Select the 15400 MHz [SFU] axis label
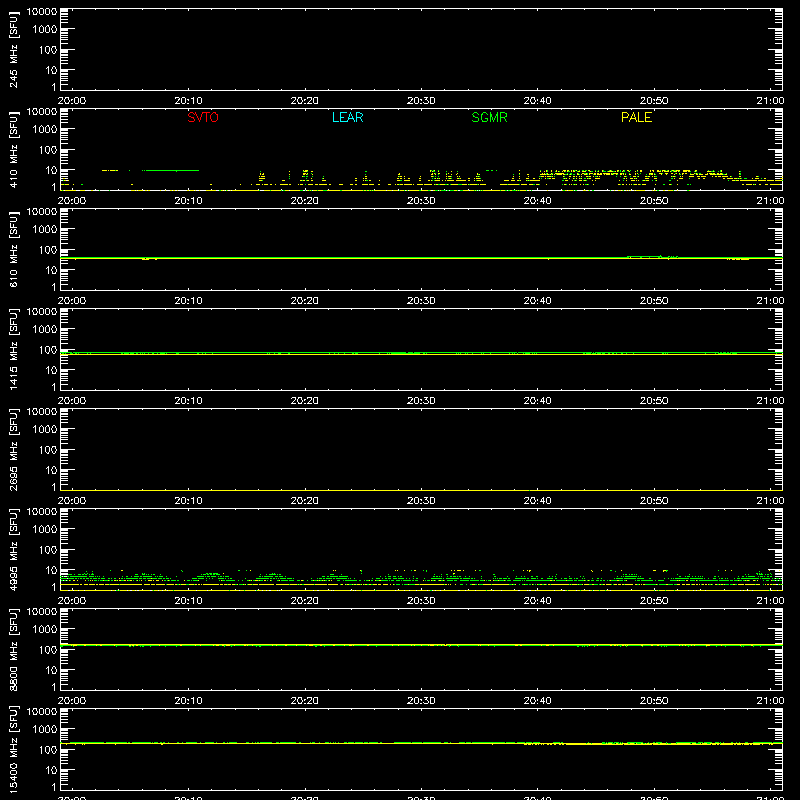The image size is (800, 800). point(13,749)
